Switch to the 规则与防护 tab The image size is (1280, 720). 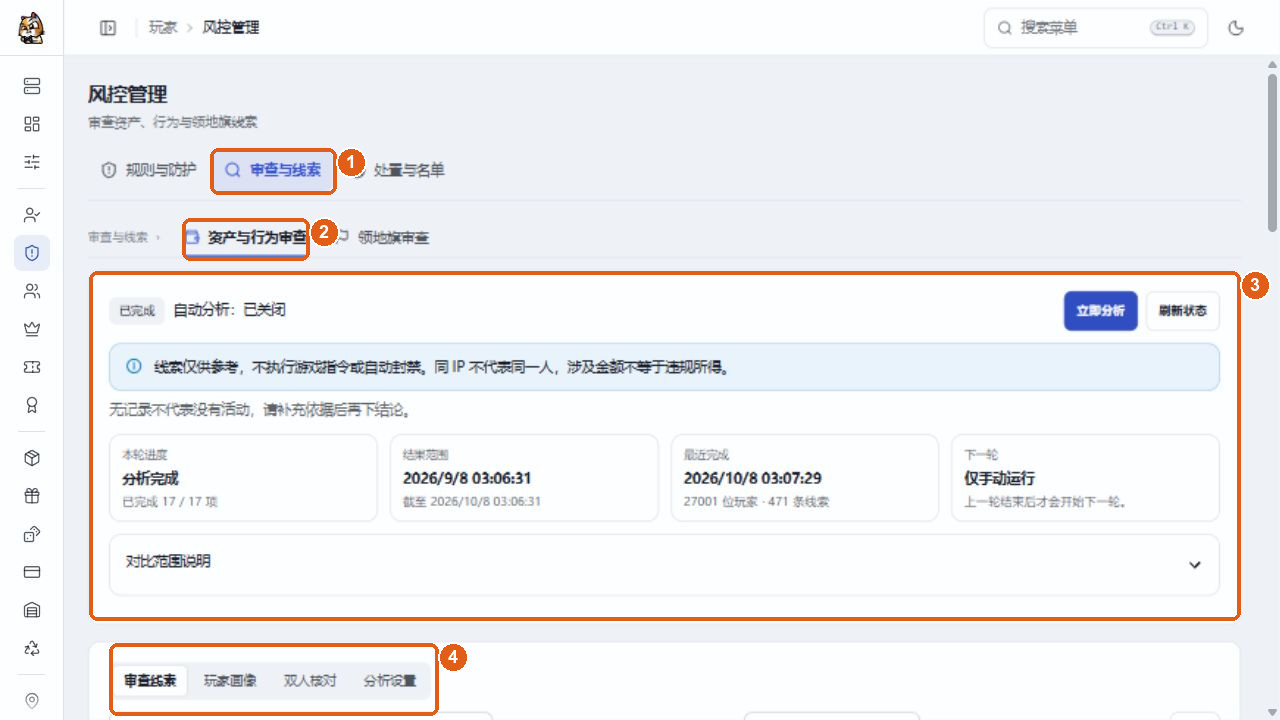tap(149, 170)
